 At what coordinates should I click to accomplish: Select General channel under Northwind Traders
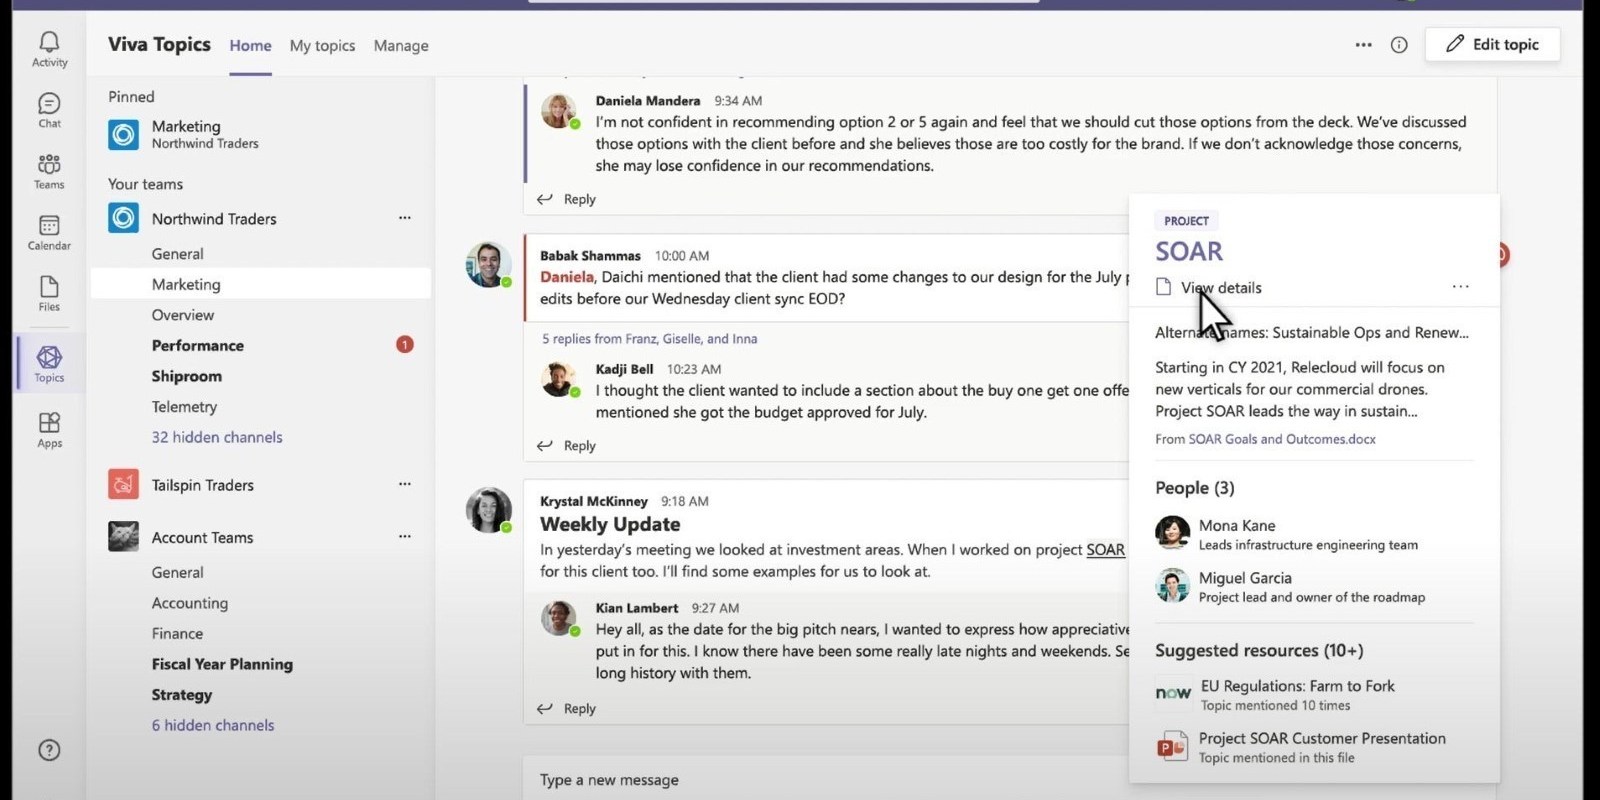[x=177, y=254]
